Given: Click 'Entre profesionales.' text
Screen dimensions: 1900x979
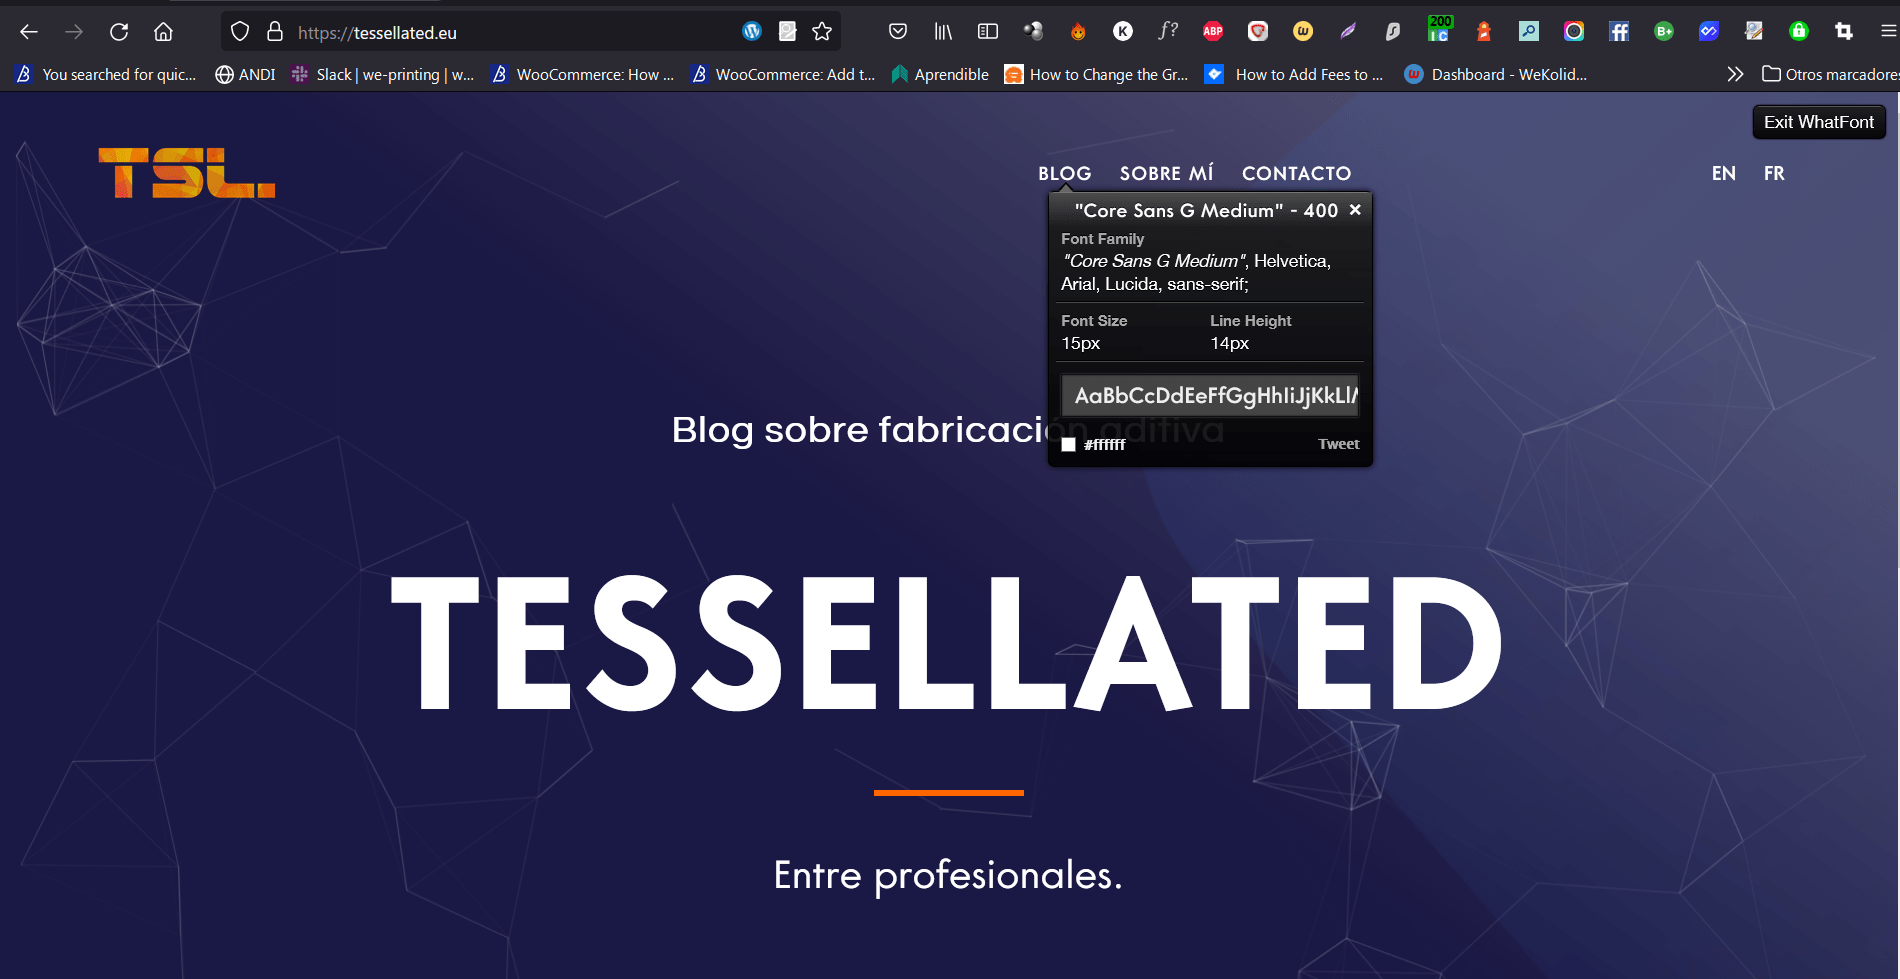Looking at the screenshot, I should pyautogui.click(x=948, y=875).
